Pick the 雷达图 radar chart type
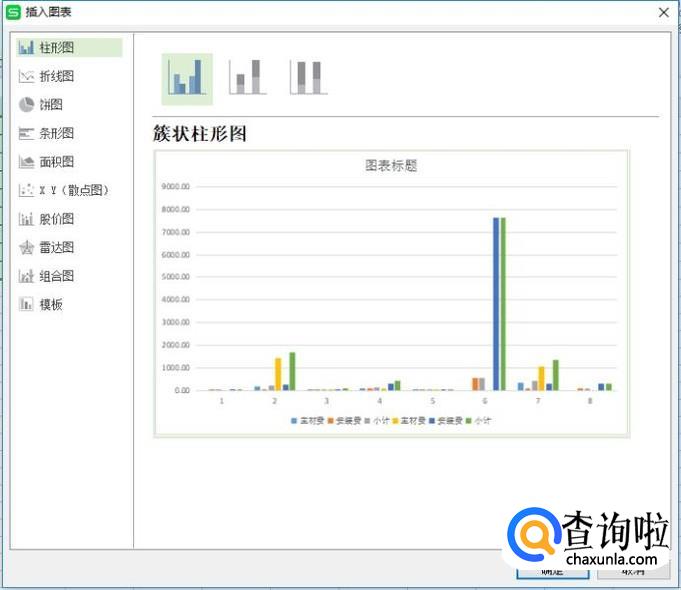This screenshot has height=590, width=681. tap(46, 247)
